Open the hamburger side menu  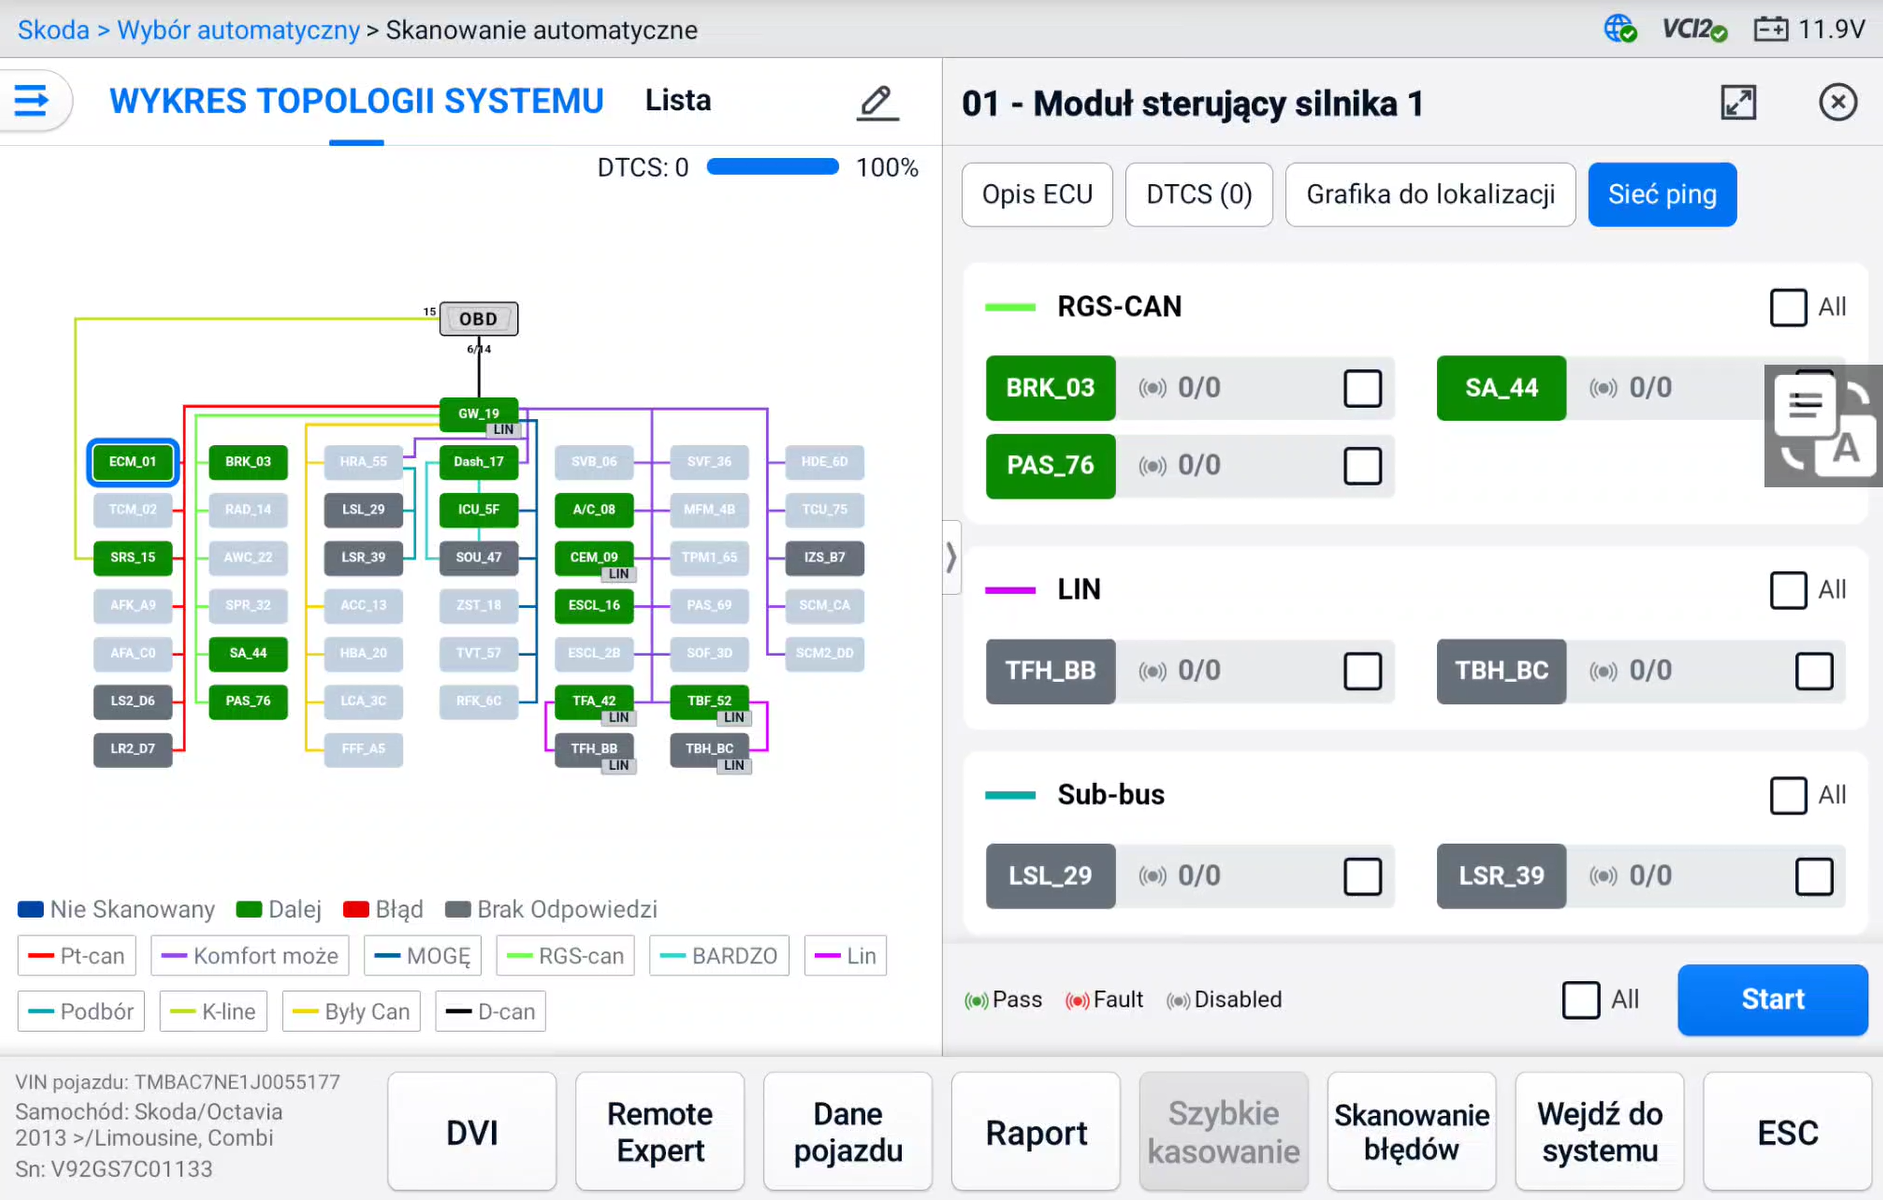click(x=32, y=101)
